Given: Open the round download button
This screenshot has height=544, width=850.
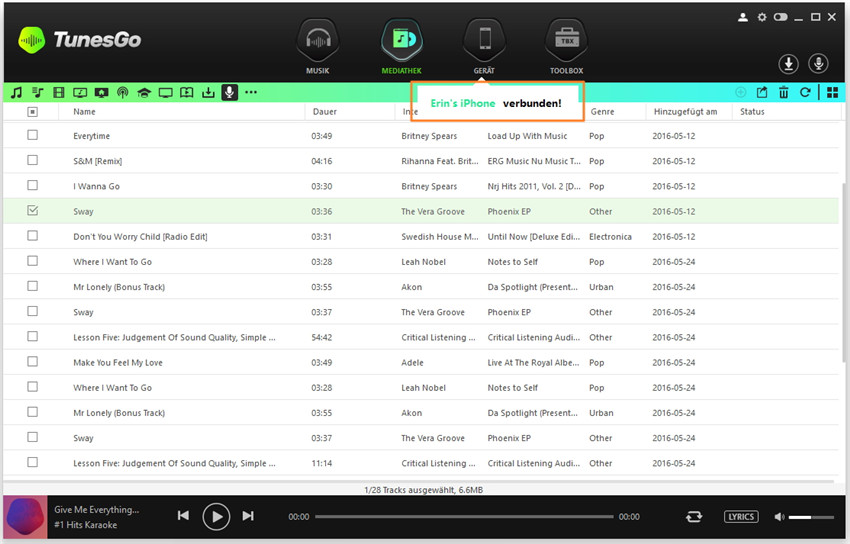Looking at the screenshot, I should tap(789, 64).
